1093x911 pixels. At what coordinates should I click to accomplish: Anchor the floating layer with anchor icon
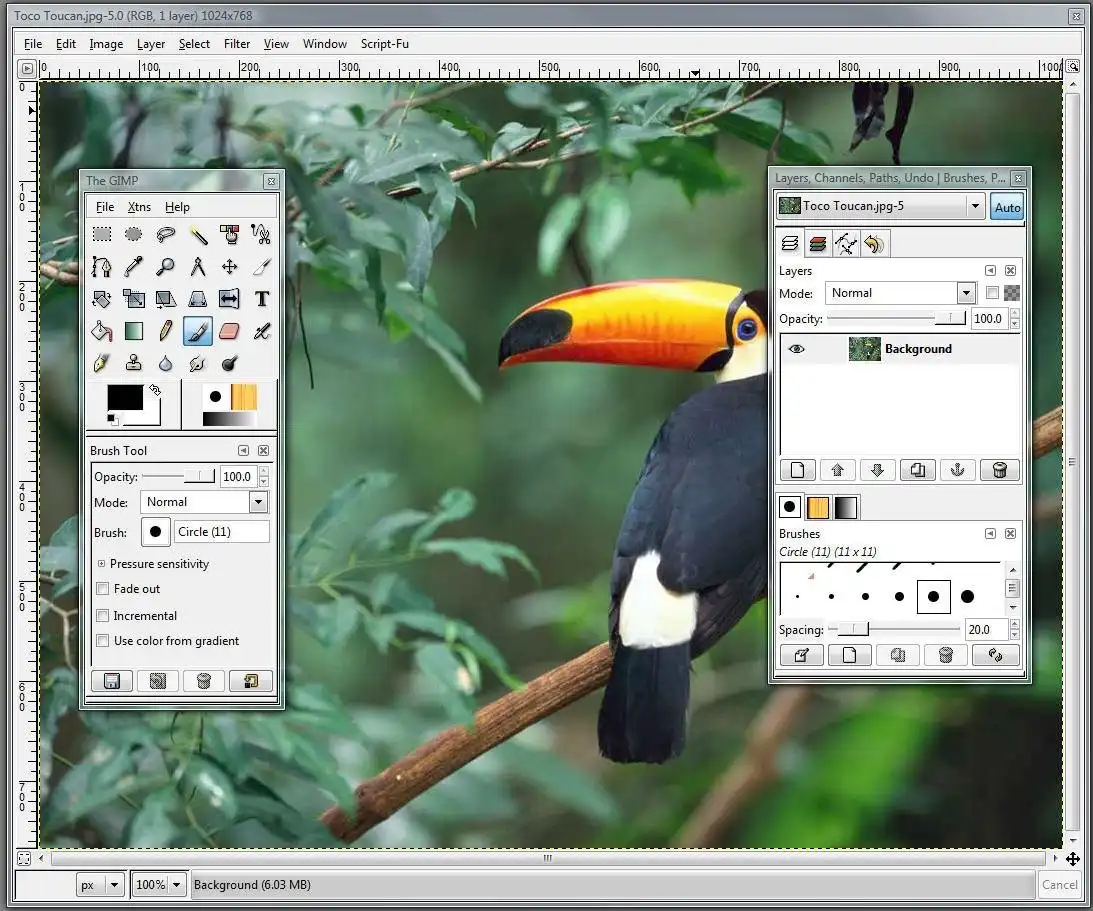[x=957, y=470]
